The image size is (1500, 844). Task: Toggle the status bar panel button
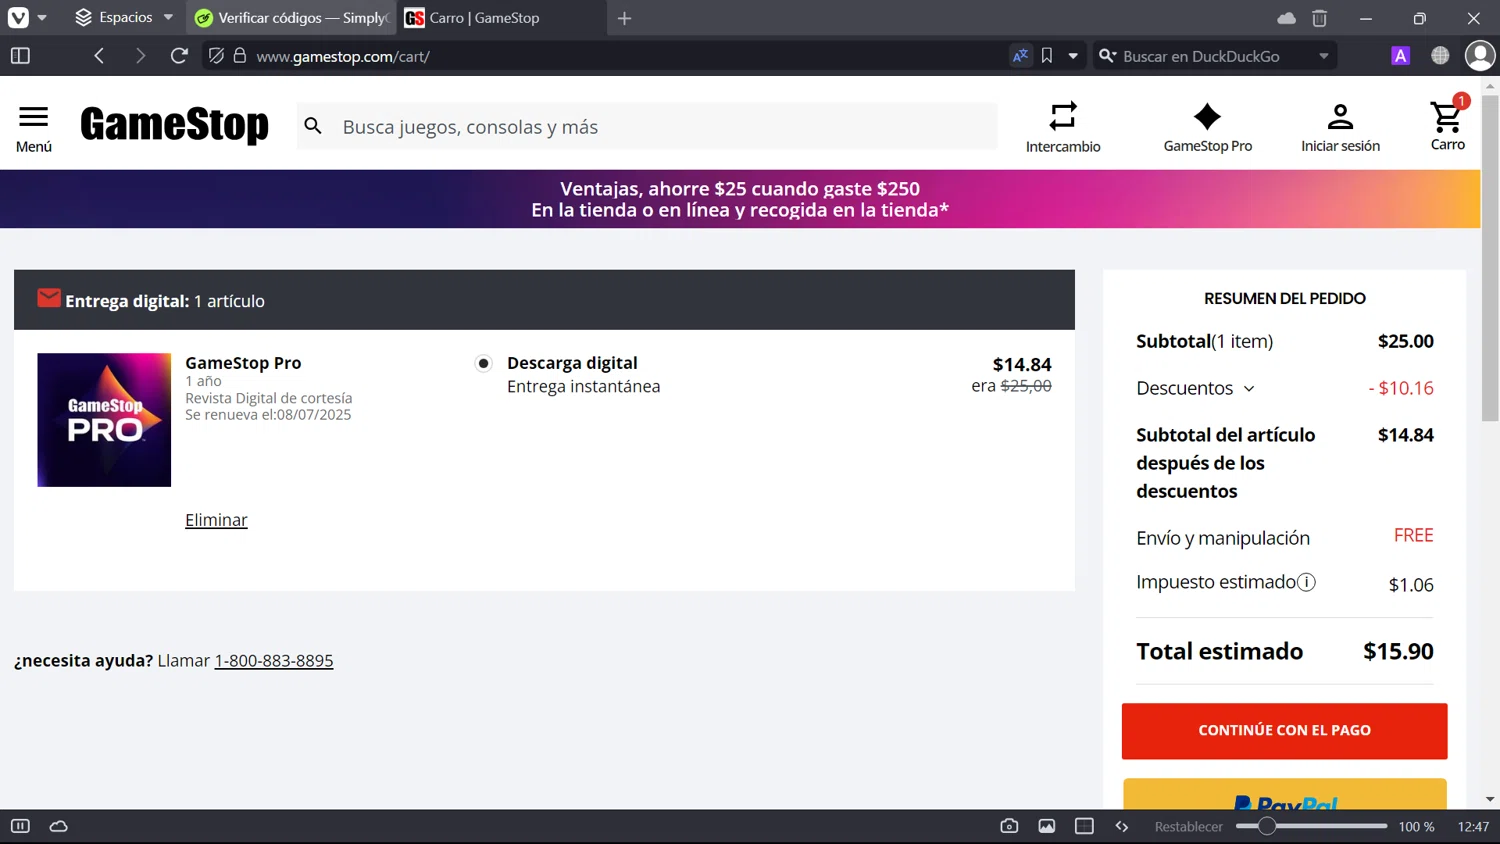point(20,826)
